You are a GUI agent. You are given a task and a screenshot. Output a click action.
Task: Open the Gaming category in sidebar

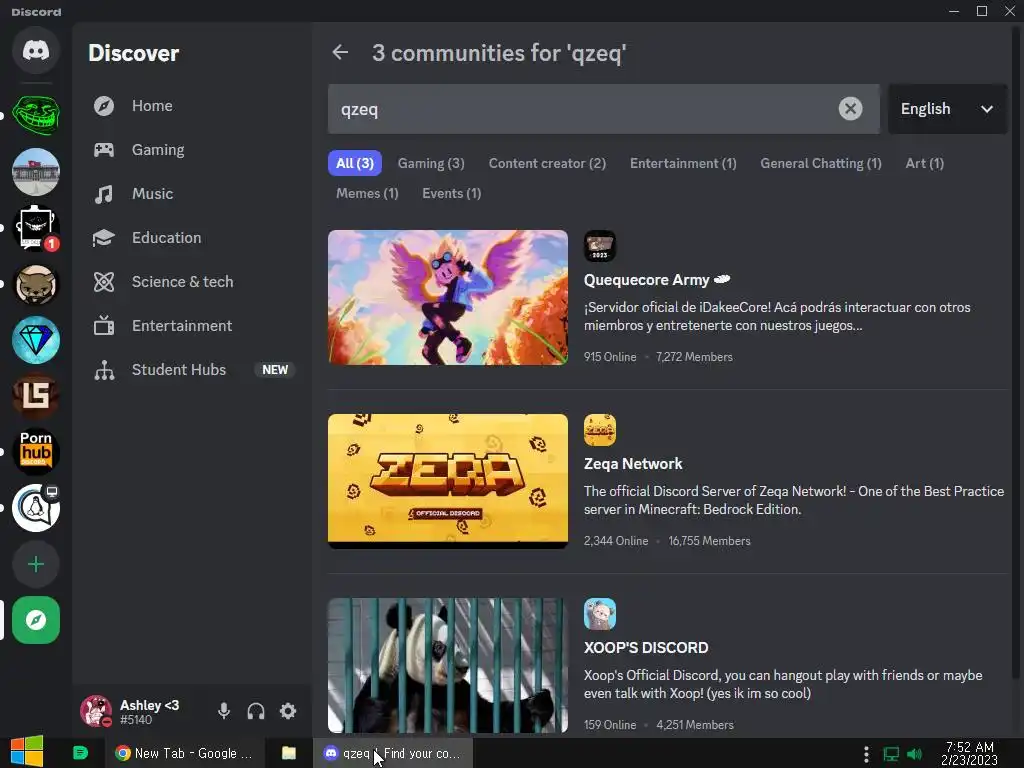pyautogui.click(x=193, y=150)
